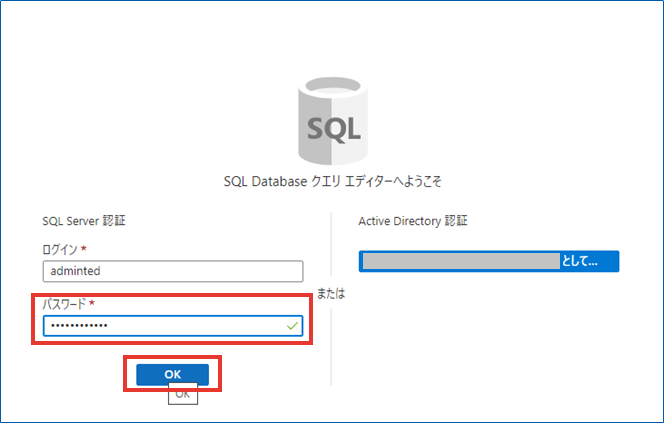The height and width of the screenshot is (423, 664).
Task: Click the パスワード label
Action: pyautogui.click(x=64, y=304)
